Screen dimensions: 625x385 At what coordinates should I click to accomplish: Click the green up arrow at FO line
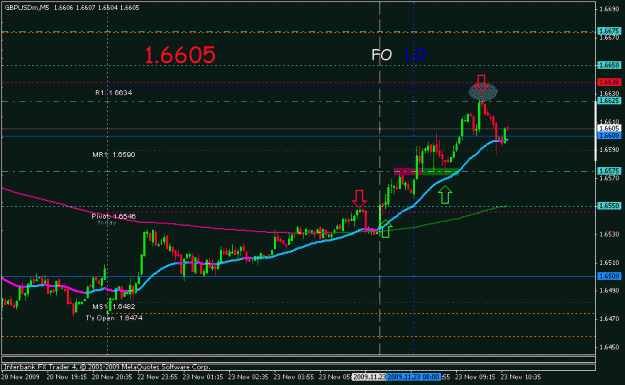[x=385, y=229]
